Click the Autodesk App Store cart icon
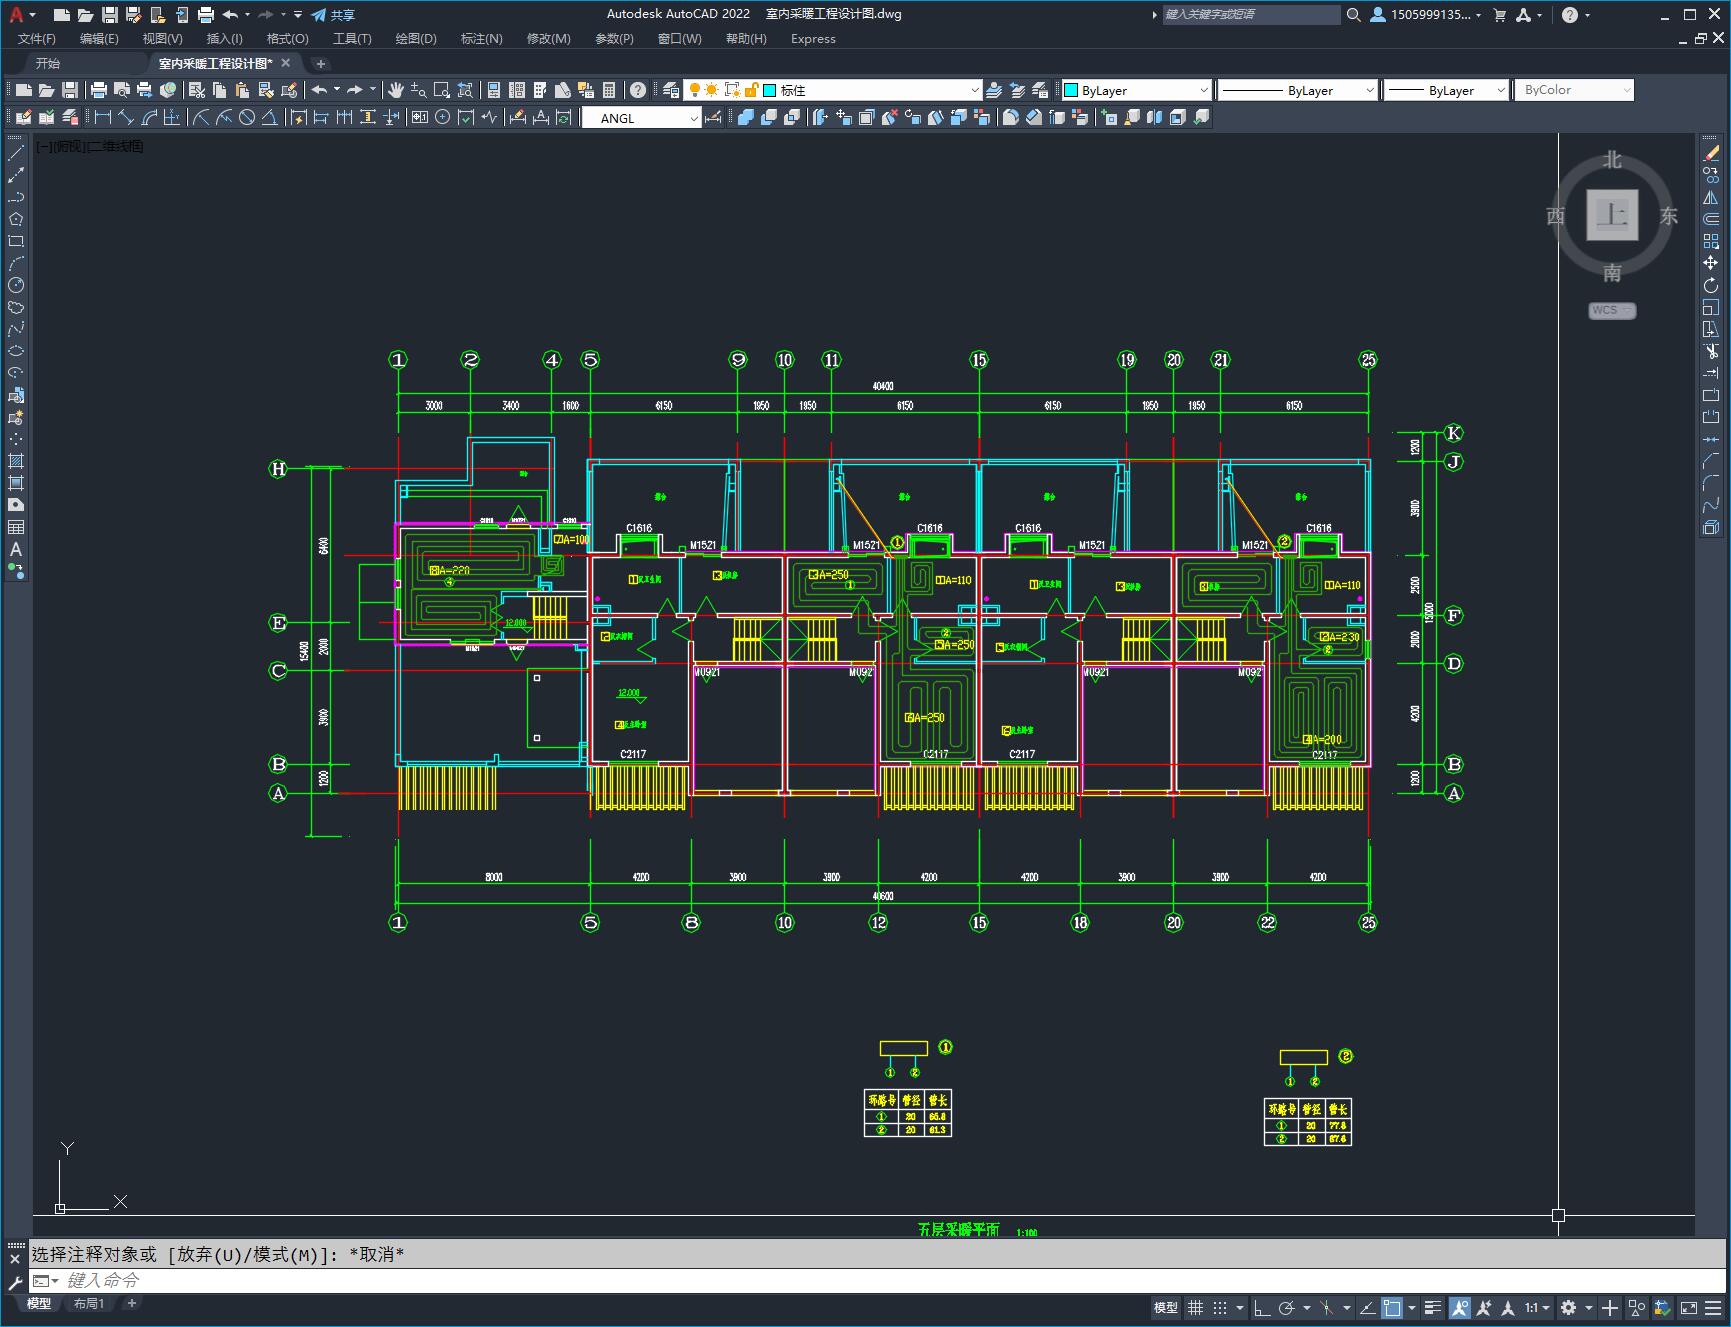The width and height of the screenshot is (1731, 1327). click(x=1499, y=15)
